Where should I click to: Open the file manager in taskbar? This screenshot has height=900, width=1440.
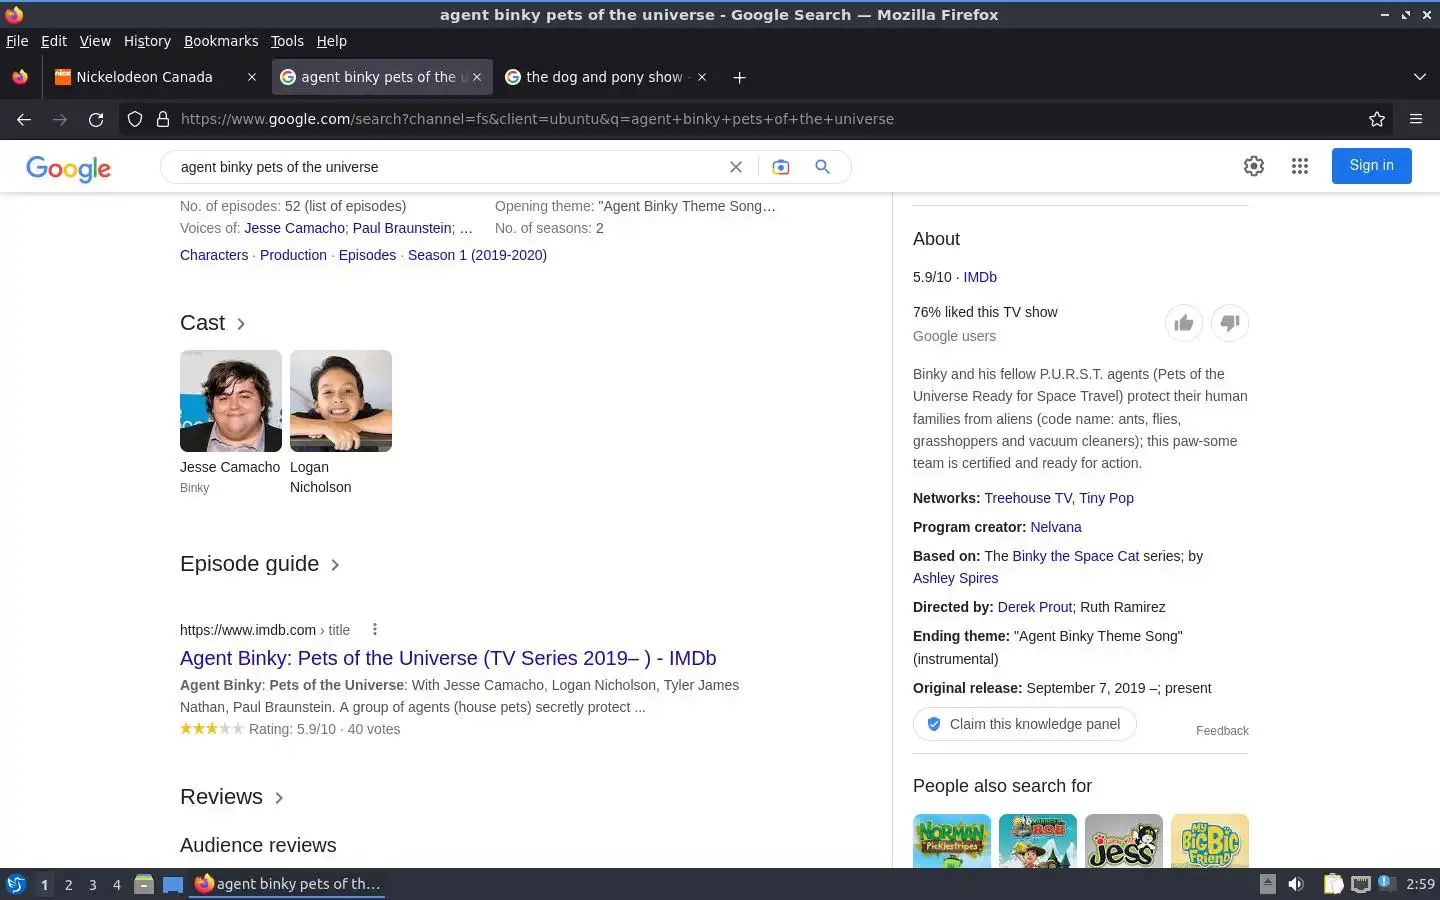[144, 884]
